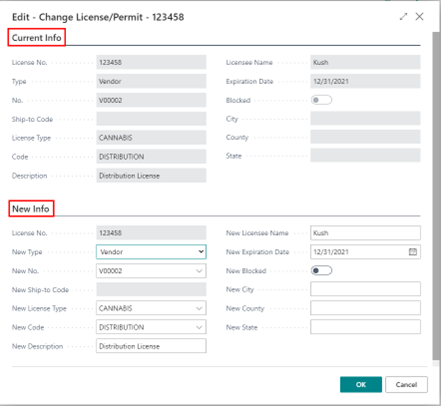441x406 pixels.
Task: Collapse the Current Info section header
Action: coord(37,38)
